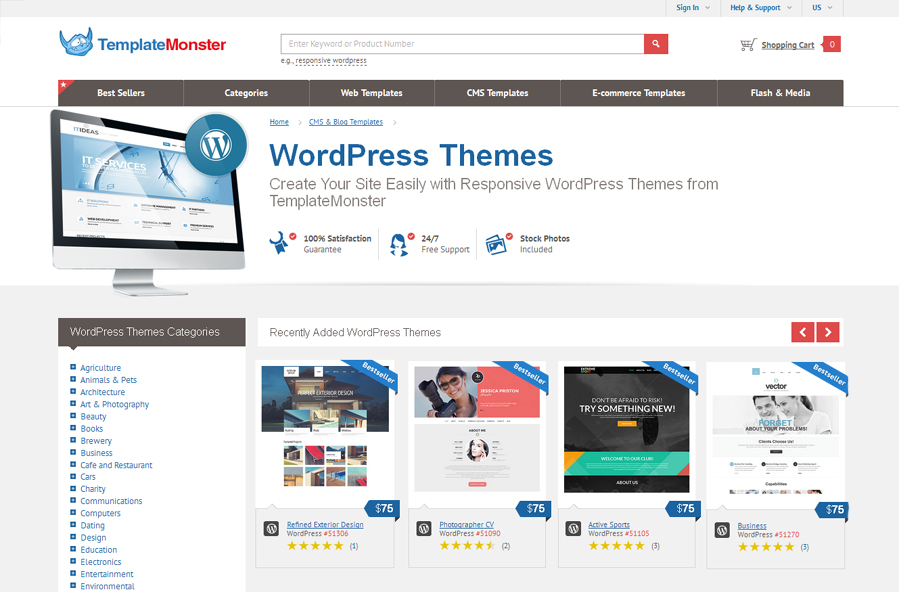899x592 pixels.
Task: Click the 'responsive wordpress' example link
Action: click(x=331, y=61)
